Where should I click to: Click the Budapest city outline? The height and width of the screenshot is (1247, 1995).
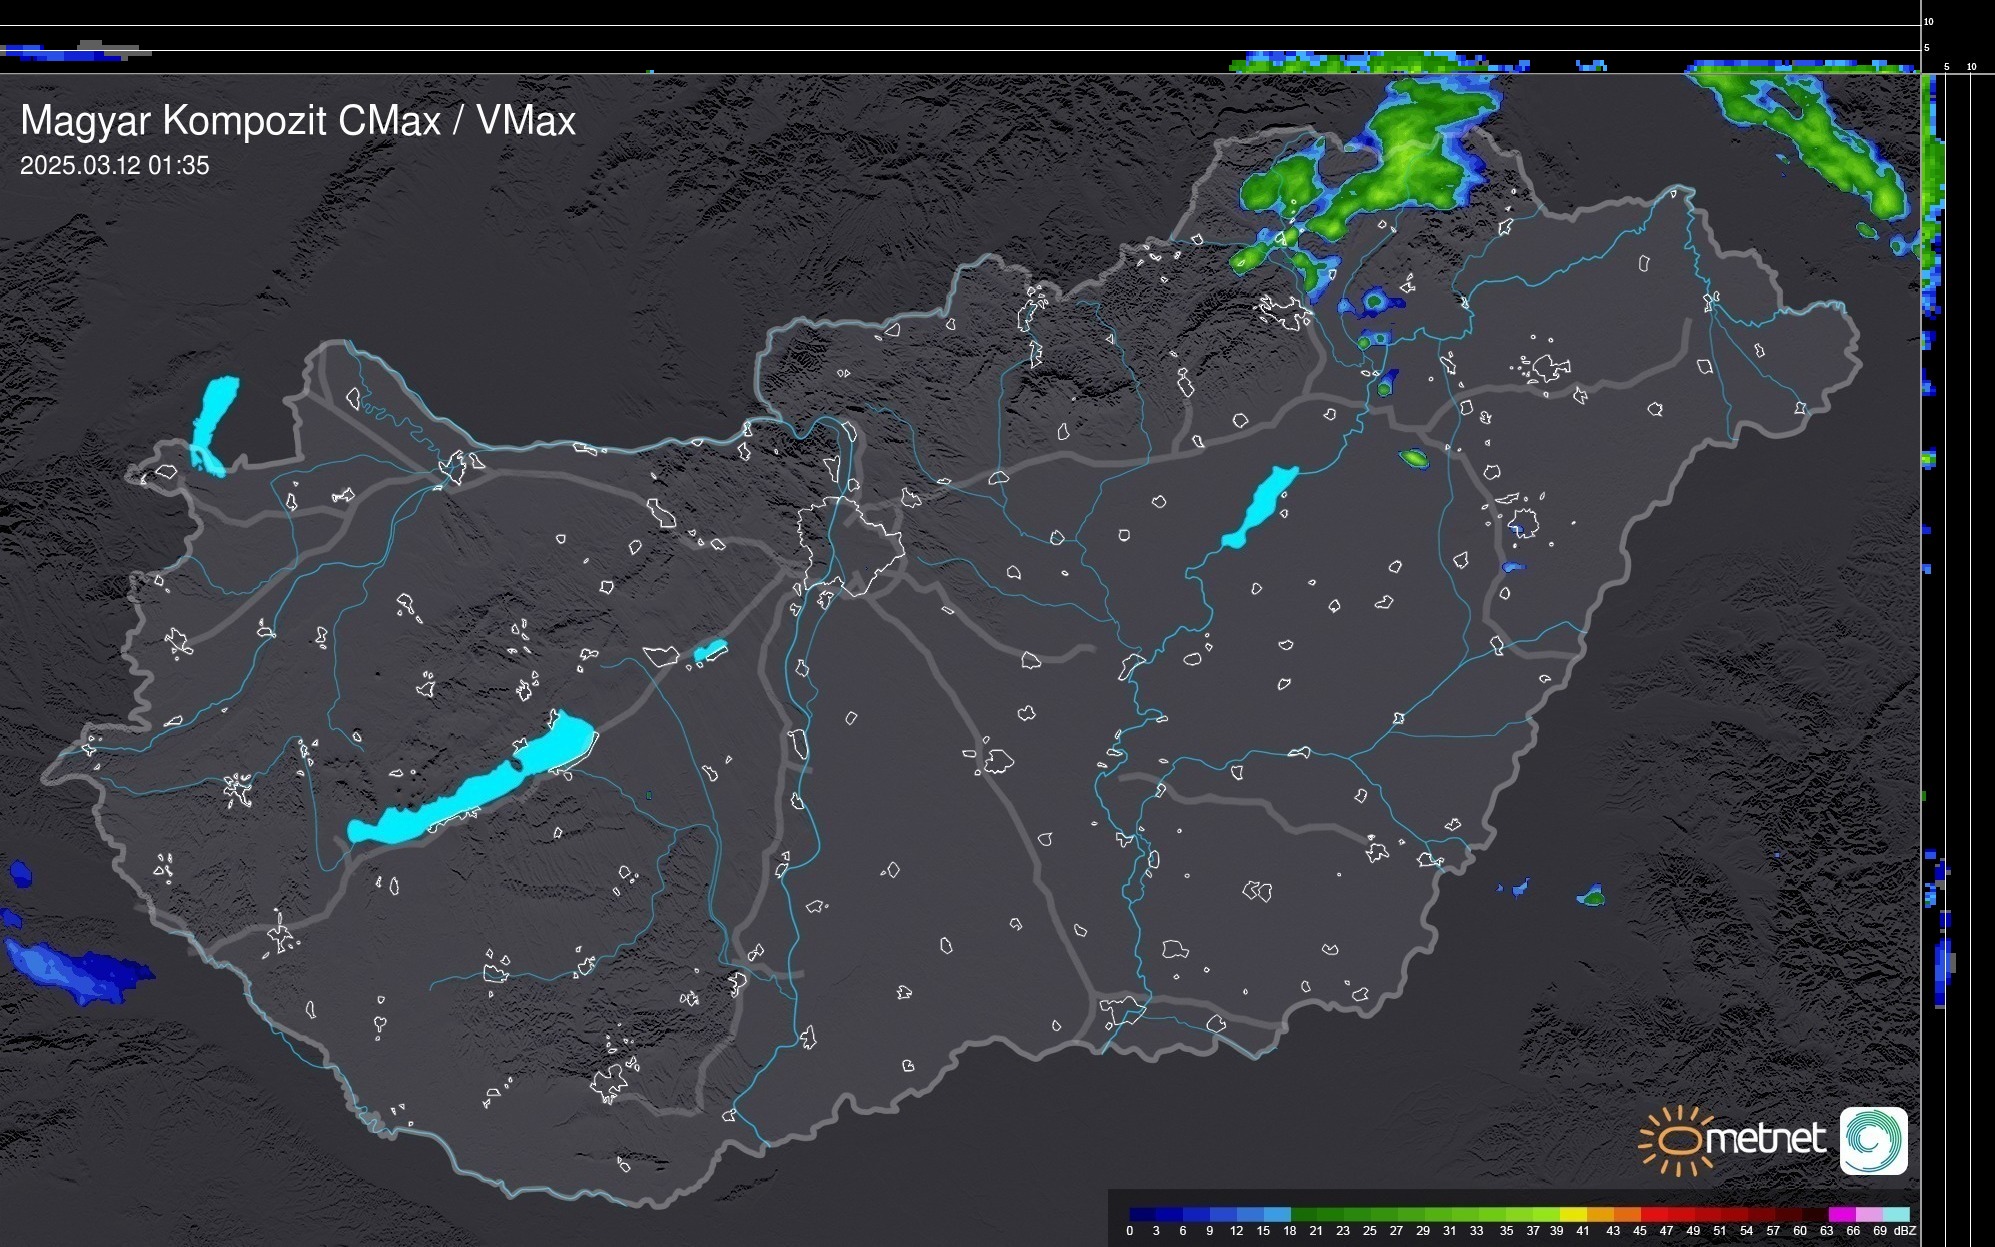[852, 545]
